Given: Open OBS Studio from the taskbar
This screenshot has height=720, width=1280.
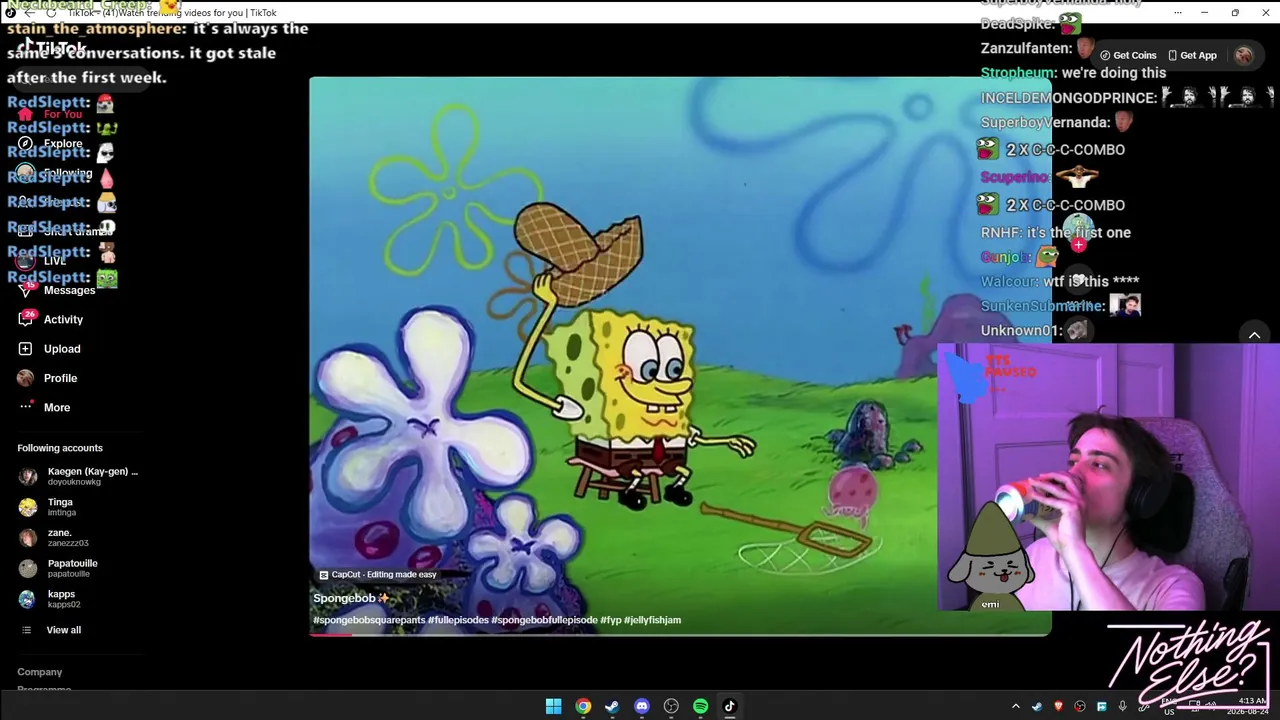Looking at the screenshot, I should click(671, 706).
